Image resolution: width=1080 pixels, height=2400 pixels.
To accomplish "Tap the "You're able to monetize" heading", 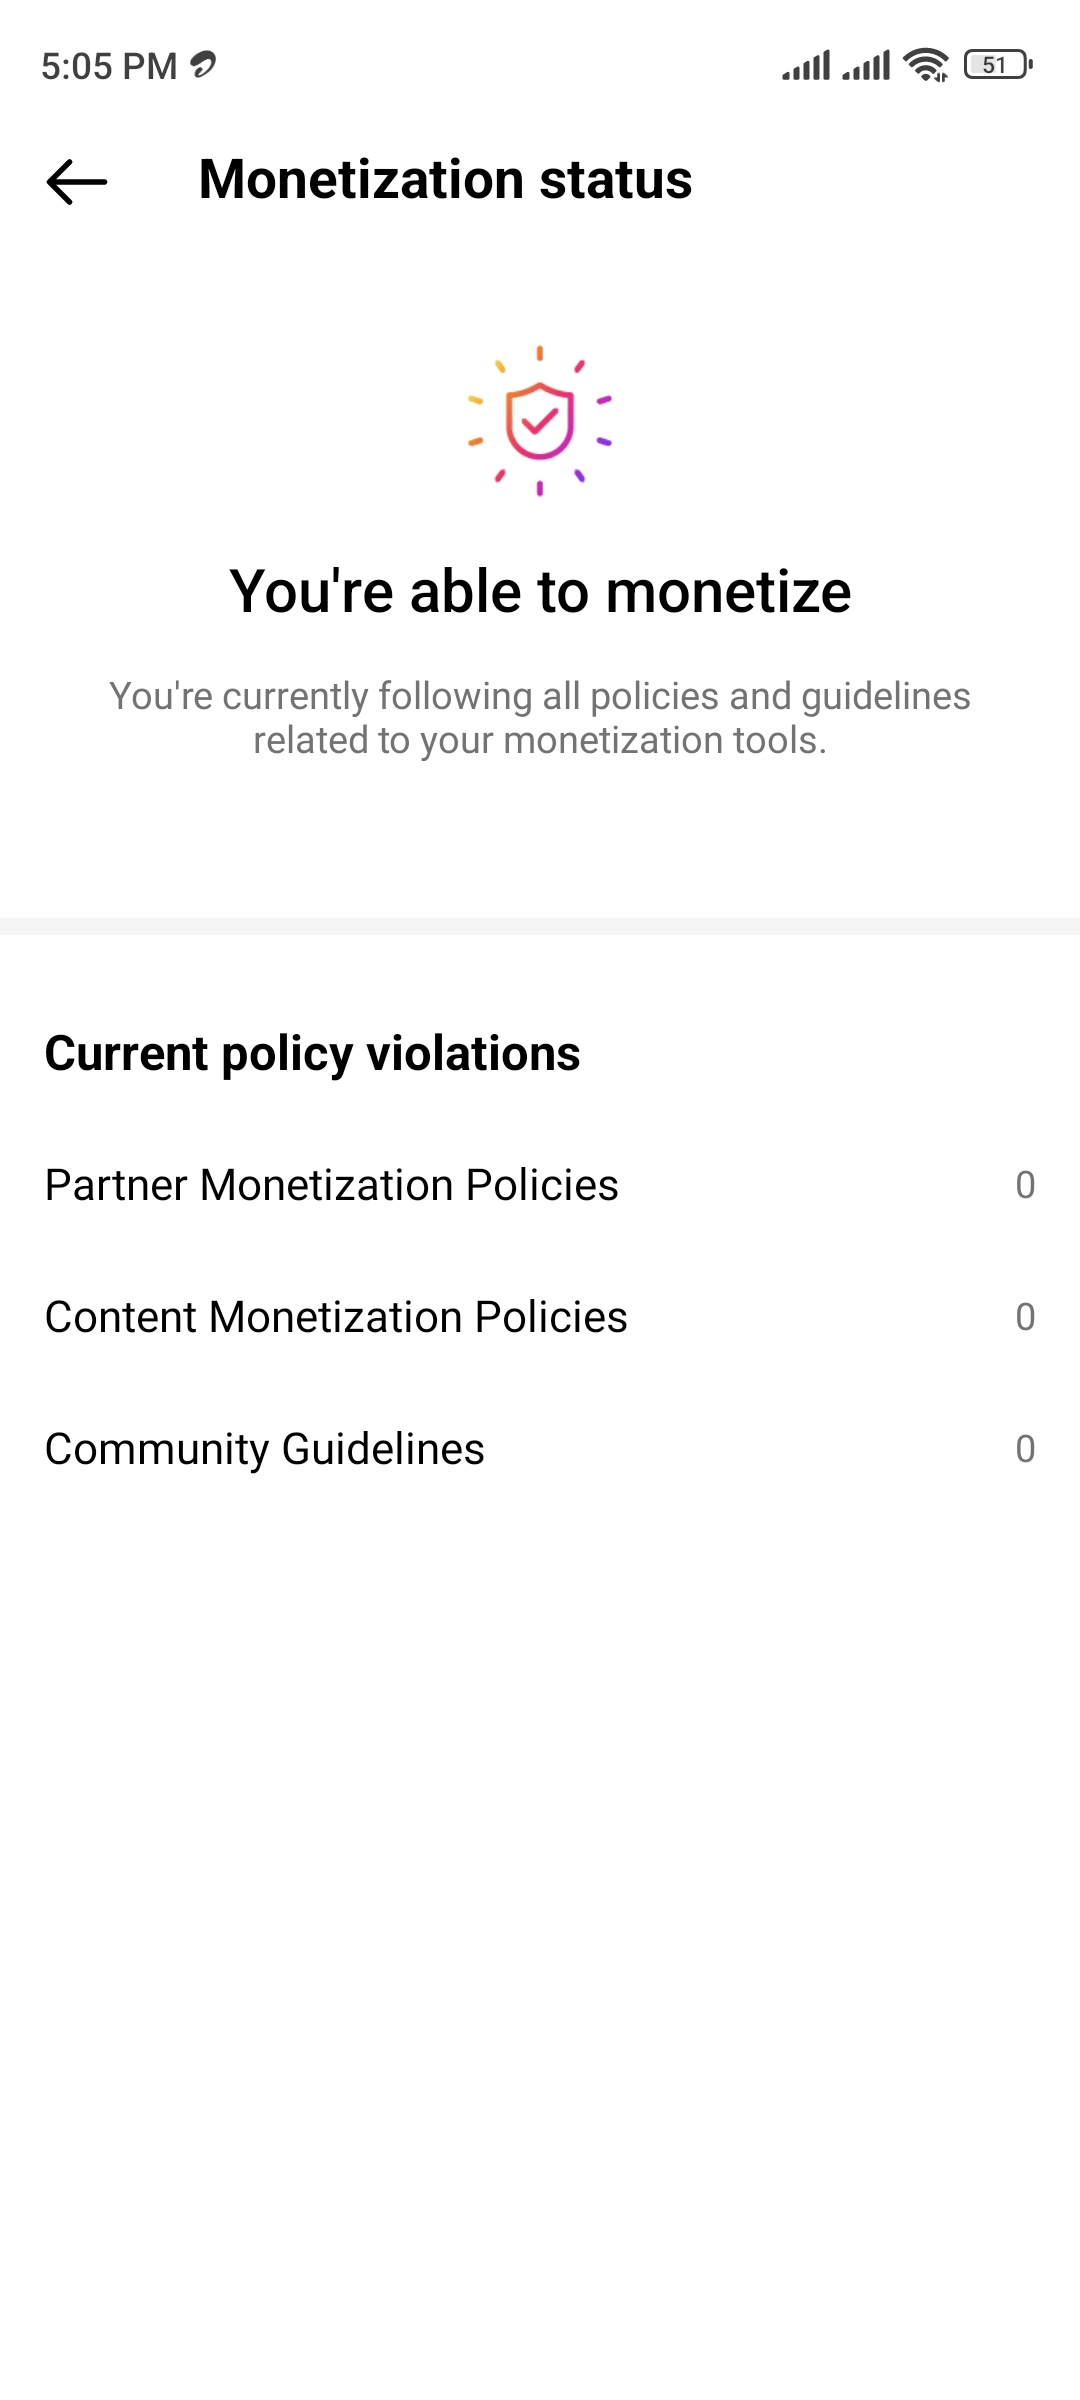I will [540, 591].
